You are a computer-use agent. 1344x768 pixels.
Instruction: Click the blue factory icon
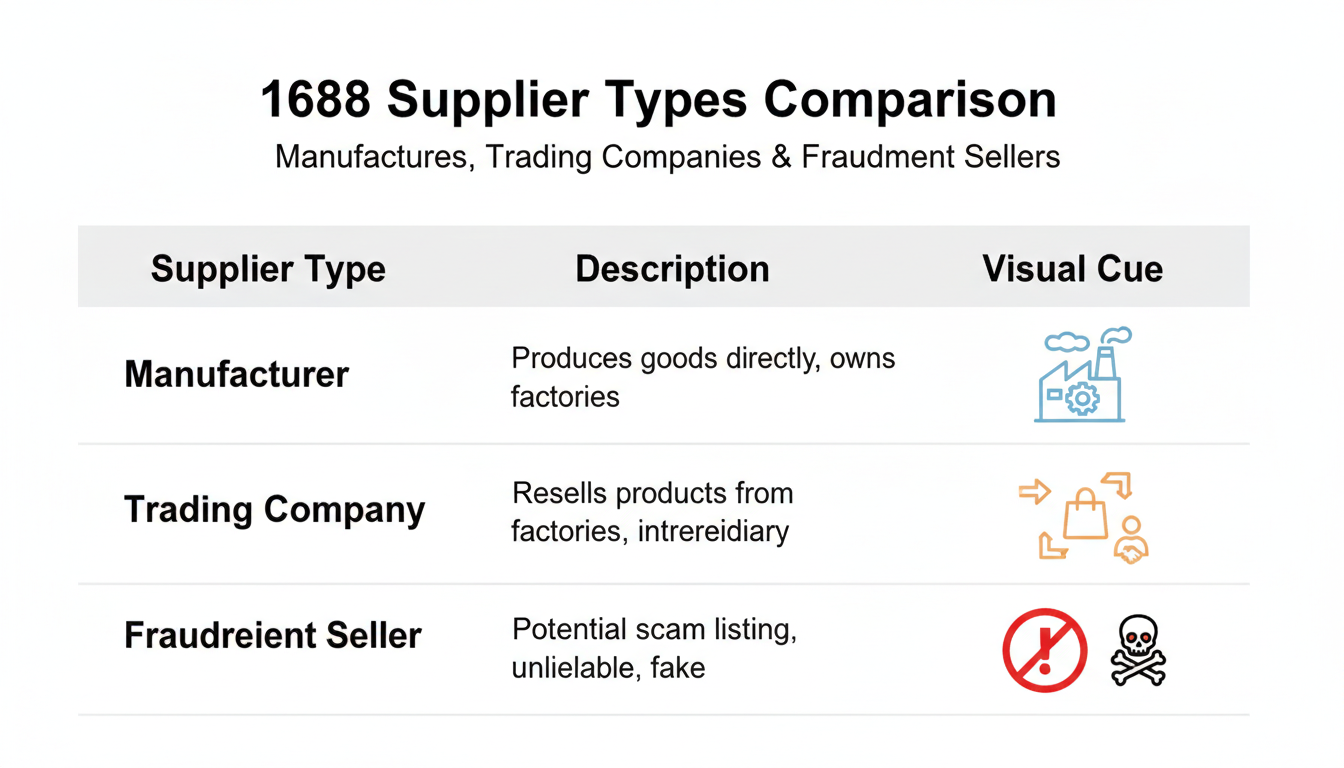pos(1081,376)
